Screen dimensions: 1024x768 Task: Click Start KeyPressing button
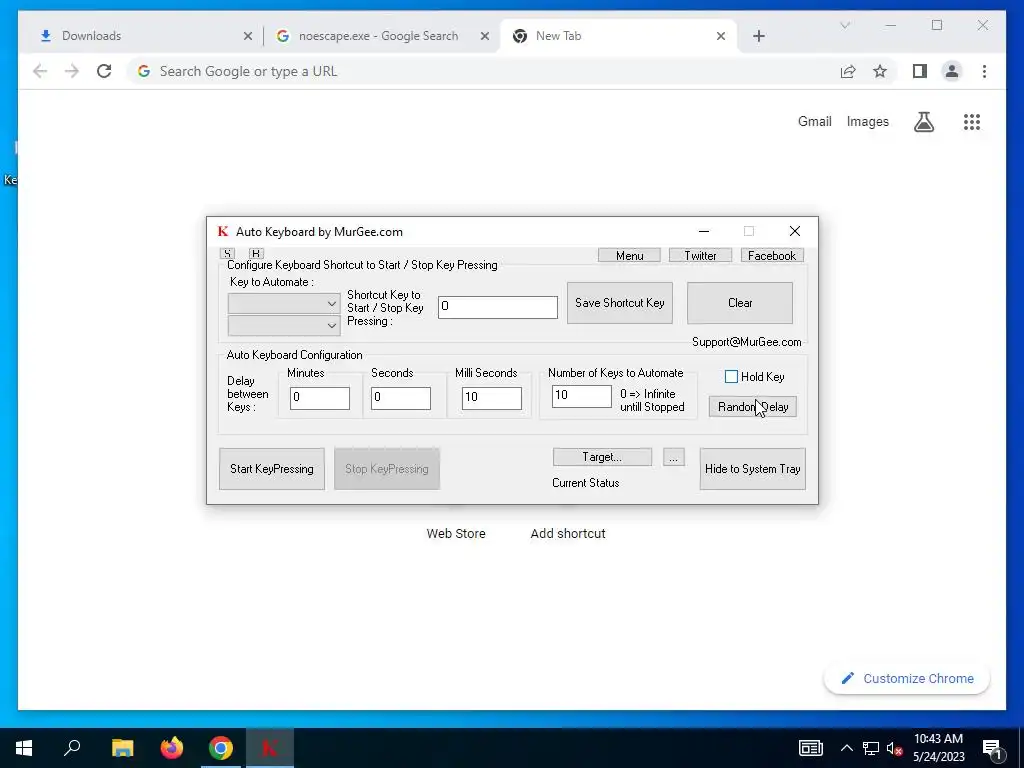click(x=272, y=469)
